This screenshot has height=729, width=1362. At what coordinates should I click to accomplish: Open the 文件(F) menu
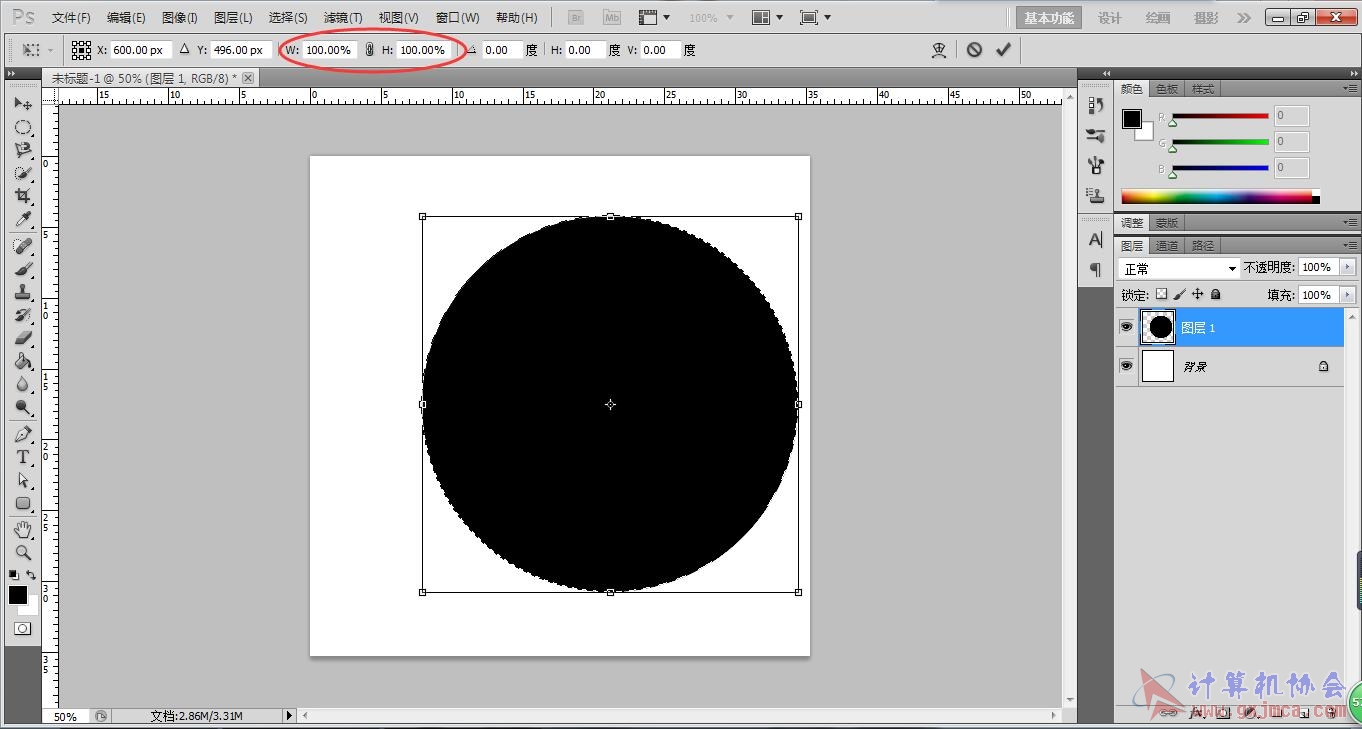(71, 18)
